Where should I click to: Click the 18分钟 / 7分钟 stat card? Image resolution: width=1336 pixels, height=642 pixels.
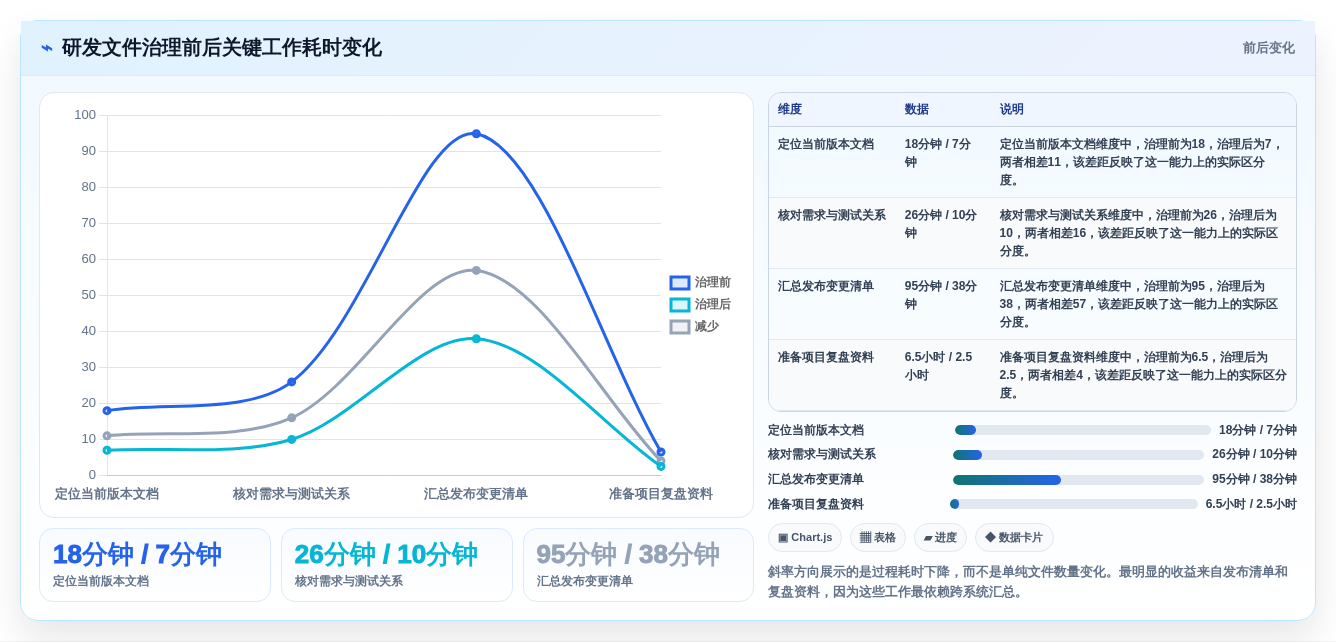[x=155, y=565]
